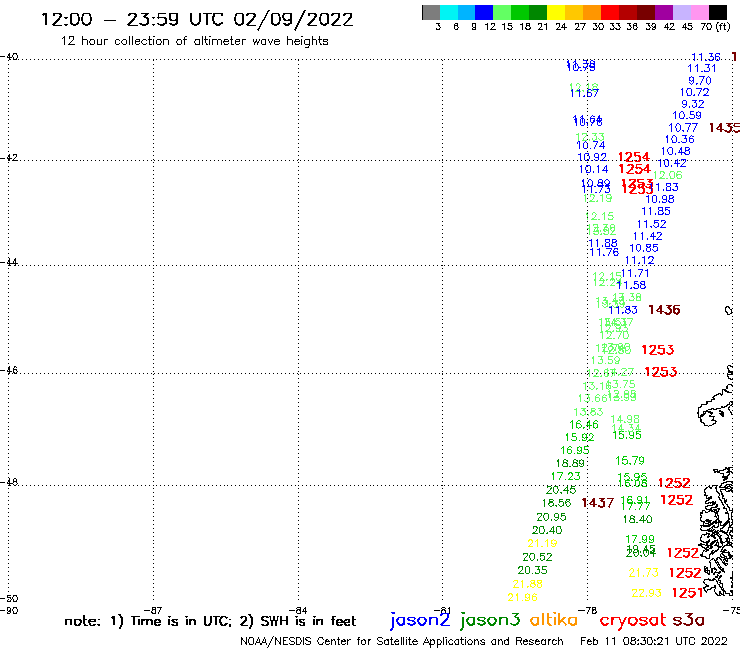Image resolution: width=740 pixels, height=650 pixels.
Task: Select the blue wave height 10.14
Action: 594,169
